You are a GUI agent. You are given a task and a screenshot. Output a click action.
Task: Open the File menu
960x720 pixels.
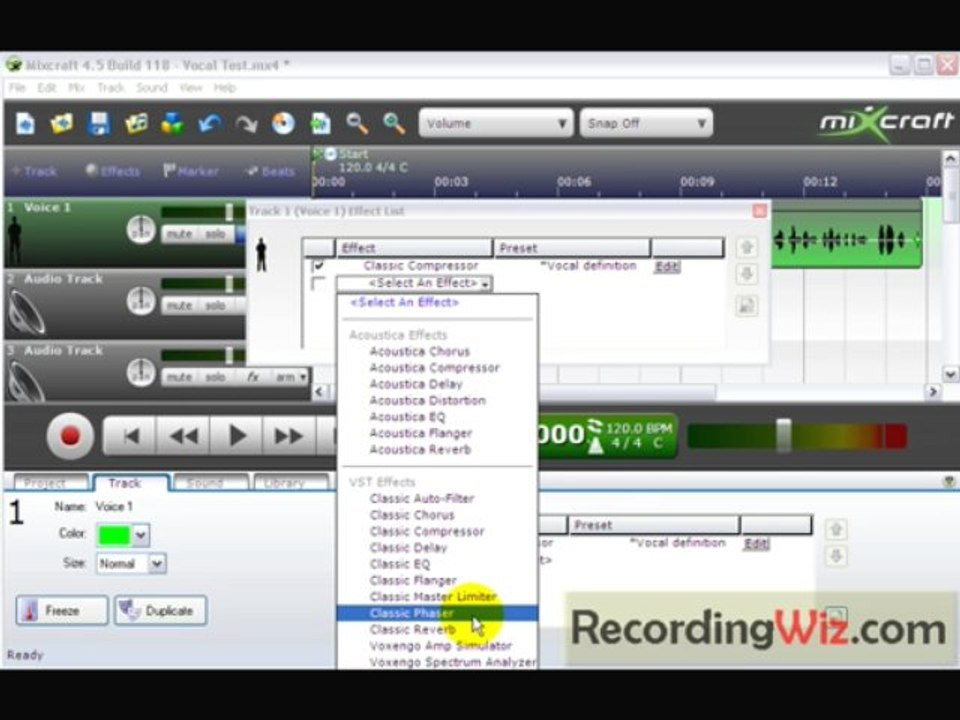[17, 88]
